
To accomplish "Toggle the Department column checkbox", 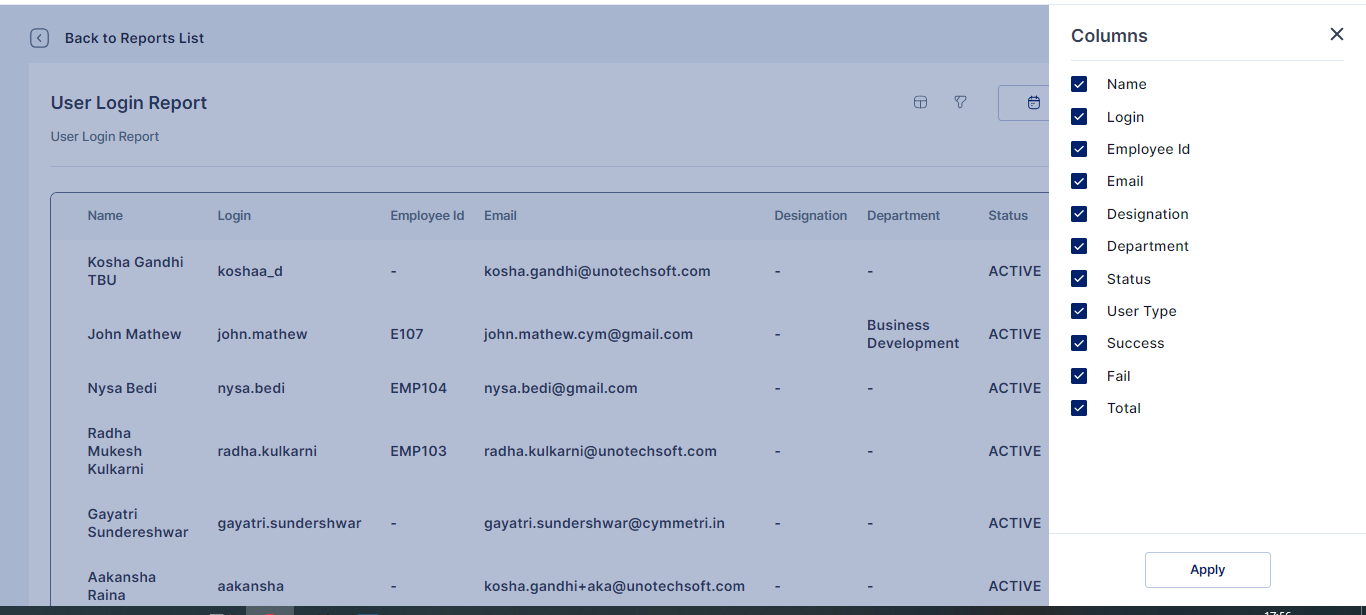I will pos(1079,246).
